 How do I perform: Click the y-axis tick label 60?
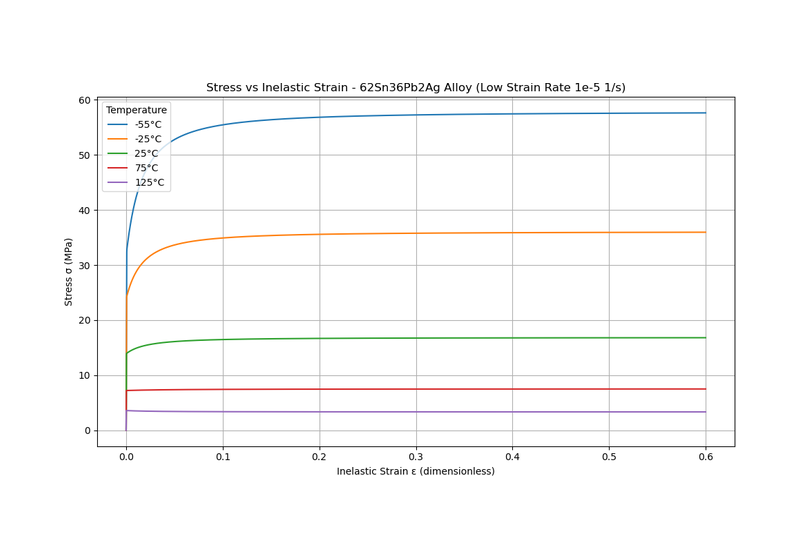point(85,100)
